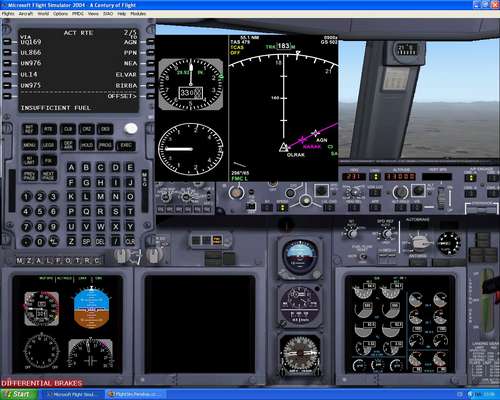Click the C panel-switcher icon below the FMC

(x=97, y=260)
